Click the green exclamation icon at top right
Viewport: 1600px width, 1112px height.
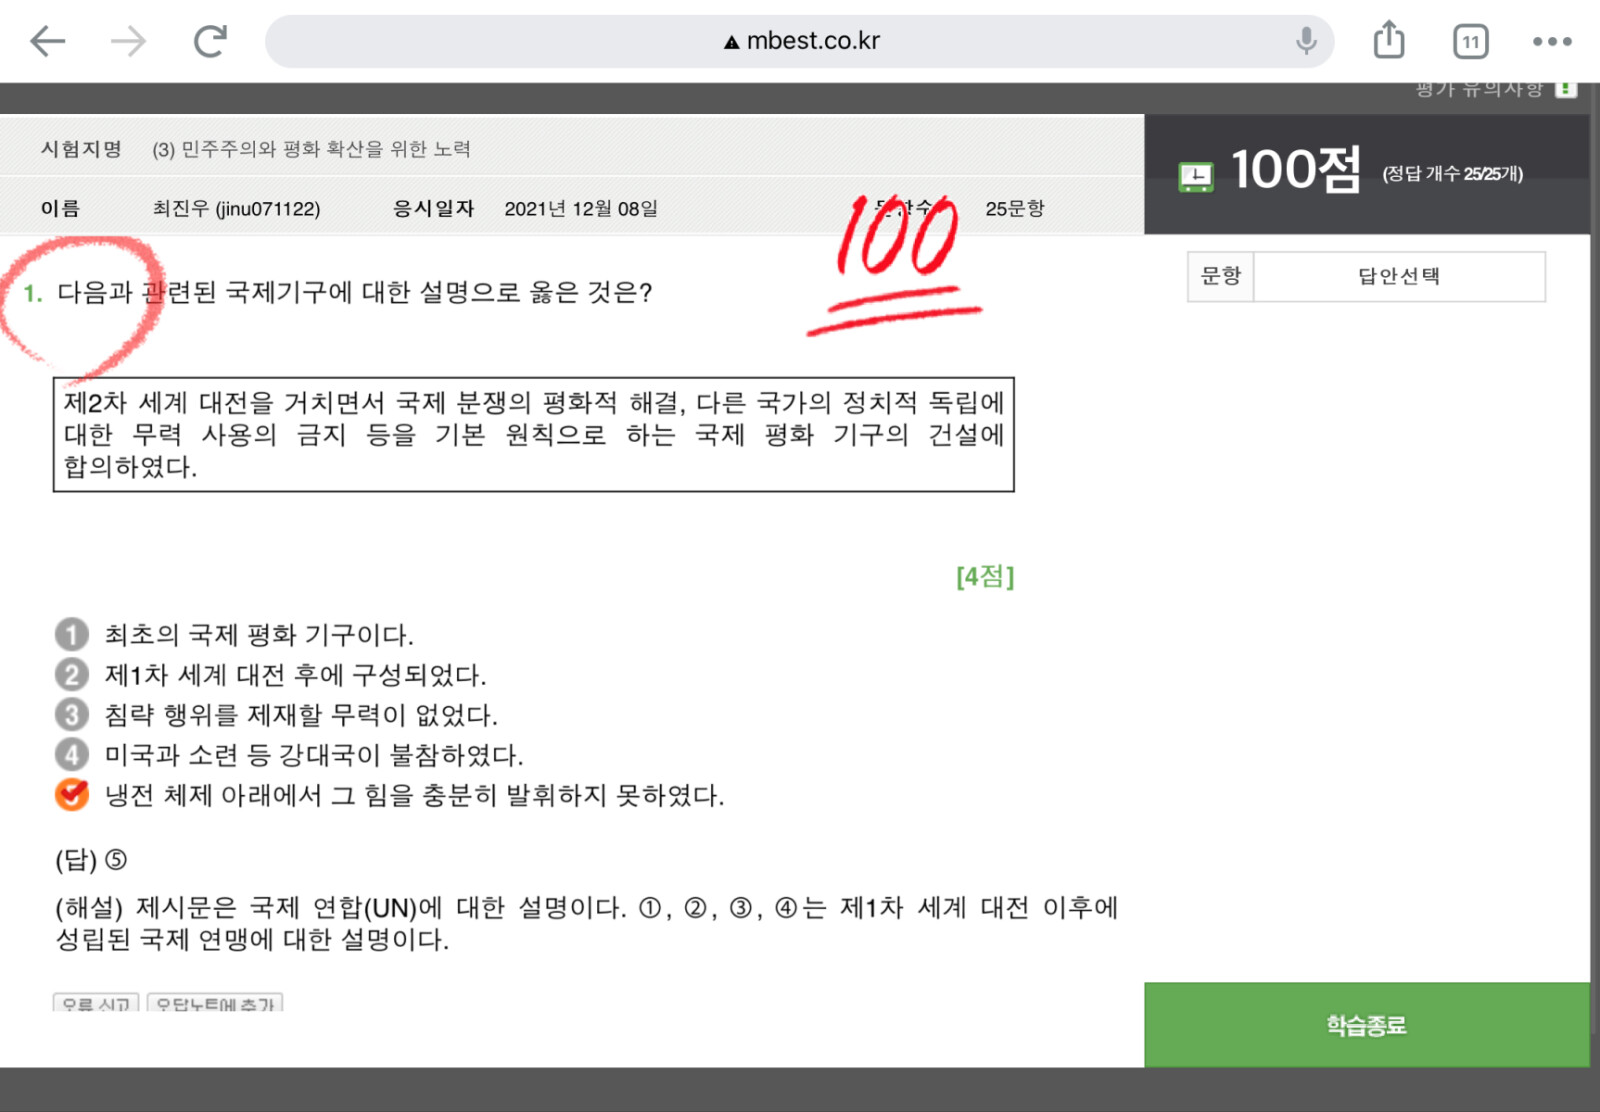(x=1567, y=89)
